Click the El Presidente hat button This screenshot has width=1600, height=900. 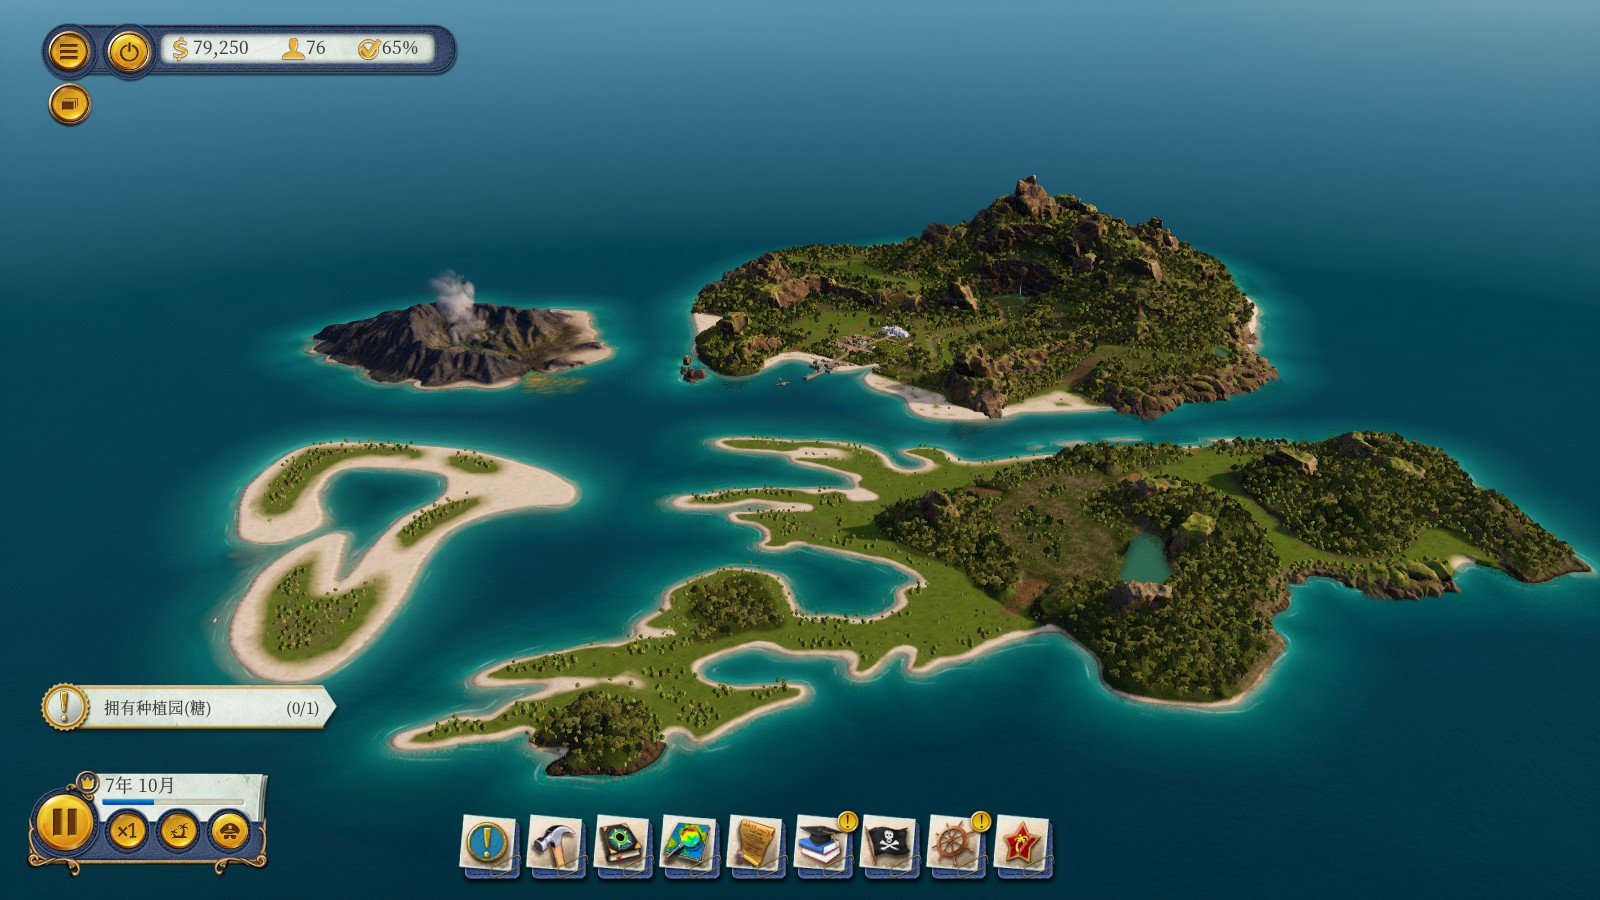(x=230, y=831)
